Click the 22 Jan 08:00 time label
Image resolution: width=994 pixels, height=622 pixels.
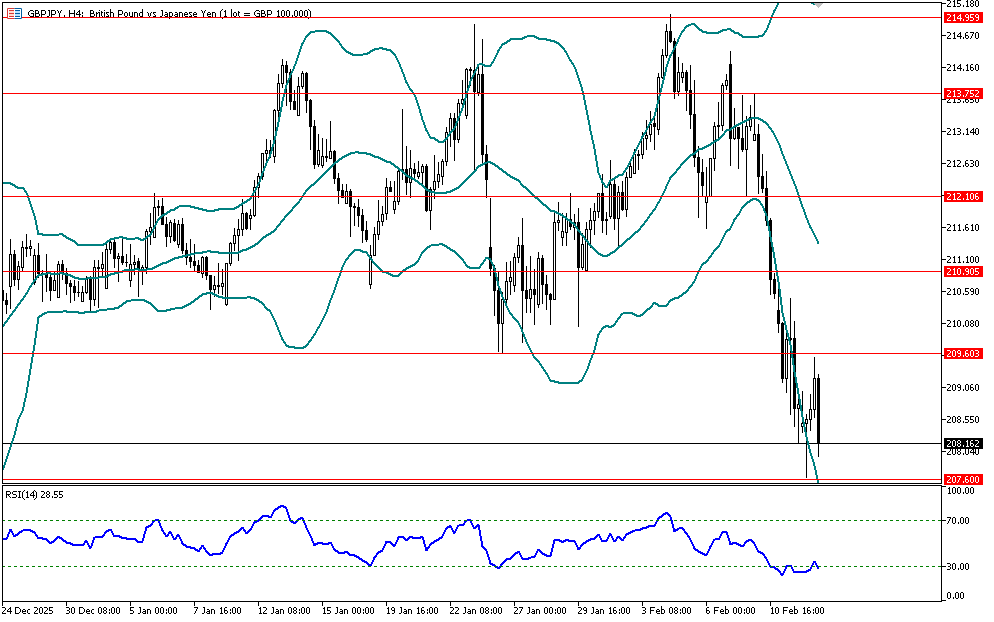(x=476, y=609)
